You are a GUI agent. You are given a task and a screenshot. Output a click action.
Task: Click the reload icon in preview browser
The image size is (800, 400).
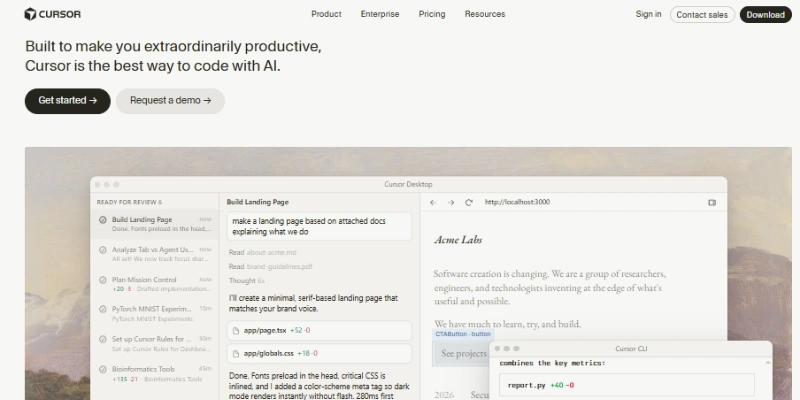pos(469,203)
